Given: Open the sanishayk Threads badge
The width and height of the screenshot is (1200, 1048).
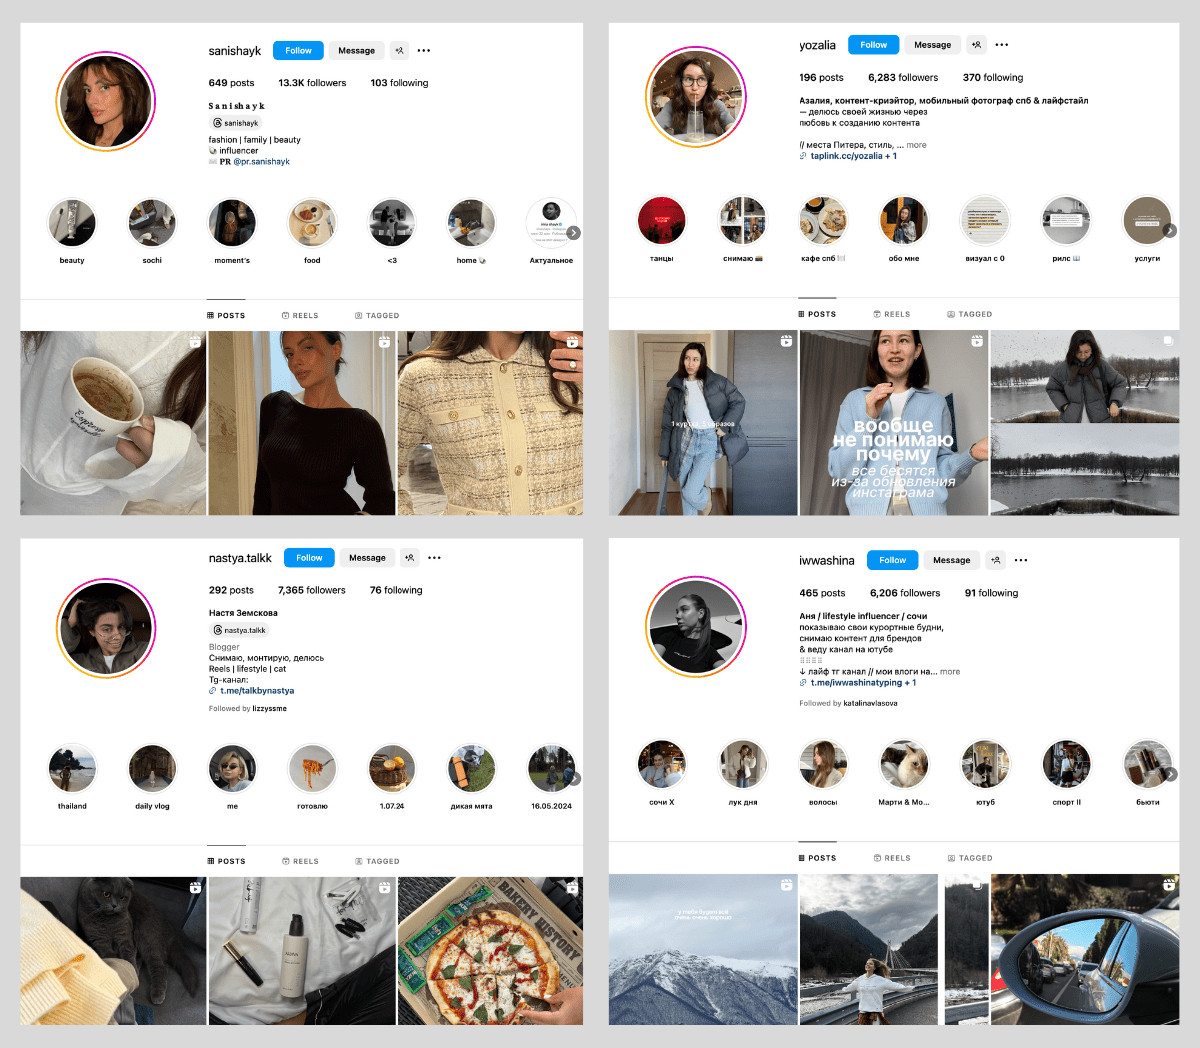Looking at the screenshot, I should coord(236,123).
